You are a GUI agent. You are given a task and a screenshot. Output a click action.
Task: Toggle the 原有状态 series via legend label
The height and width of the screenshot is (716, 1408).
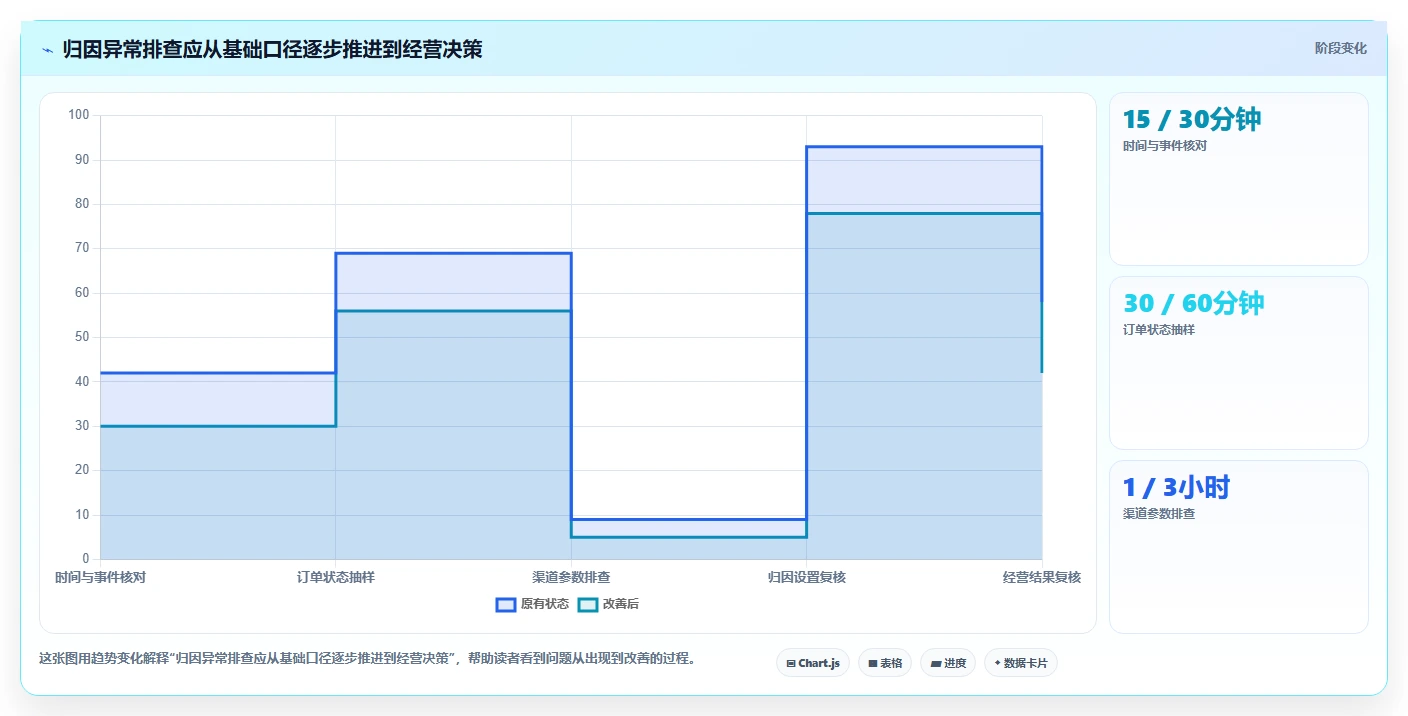tap(545, 604)
